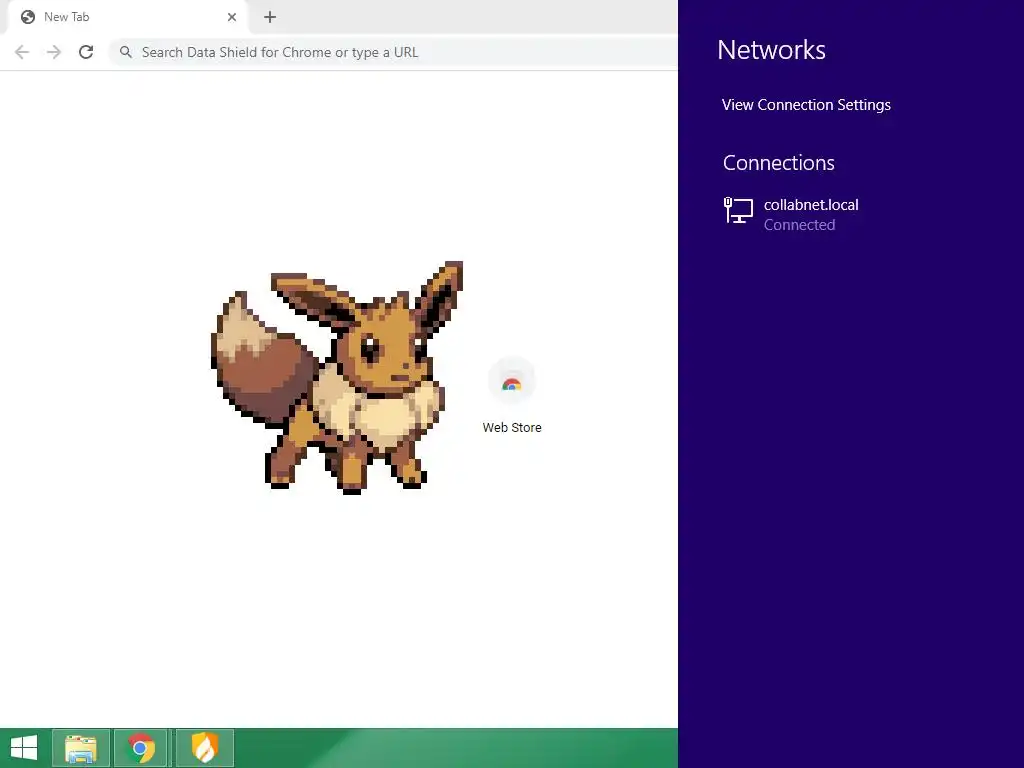Viewport: 1024px width, 768px height.
Task: Click the Connected status text
Action: click(799, 225)
